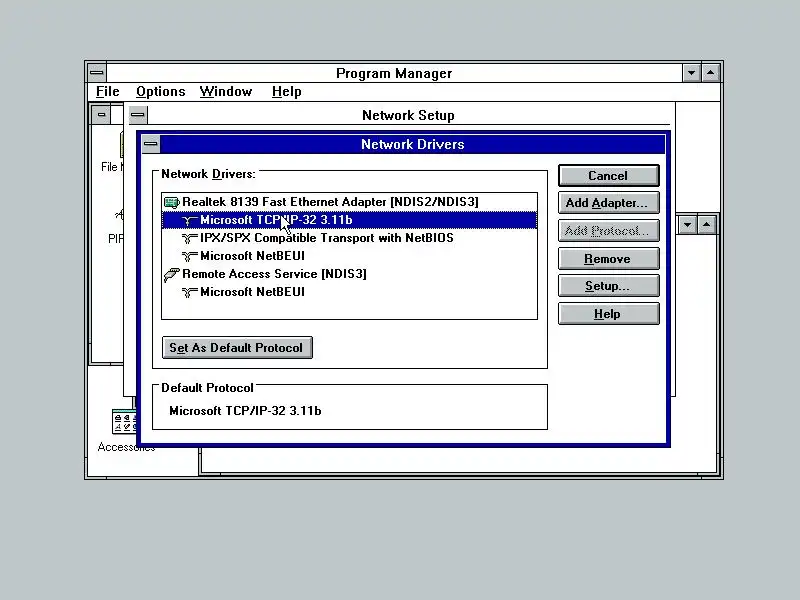Click the Accessories group icon in Program Manager
The height and width of the screenshot is (600, 800).
tap(124, 421)
